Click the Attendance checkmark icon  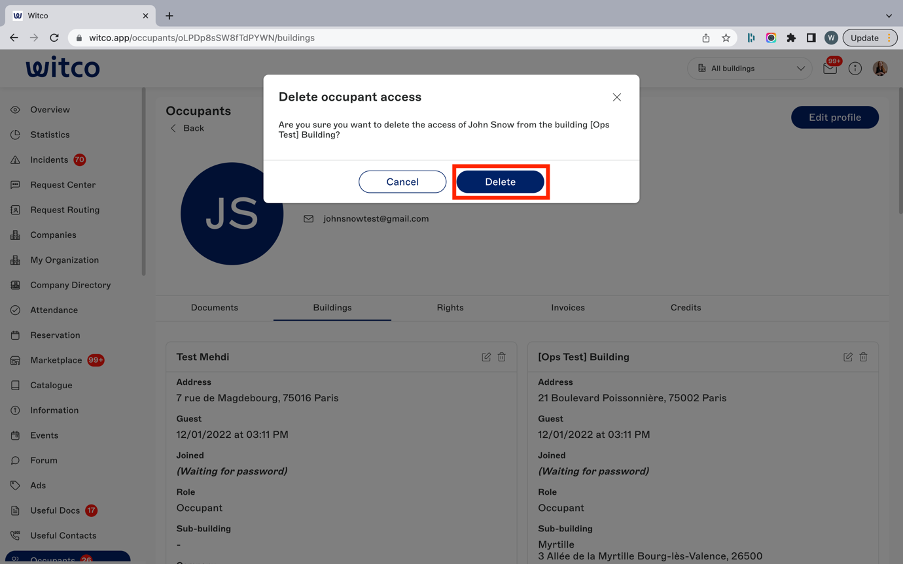tap(16, 310)
